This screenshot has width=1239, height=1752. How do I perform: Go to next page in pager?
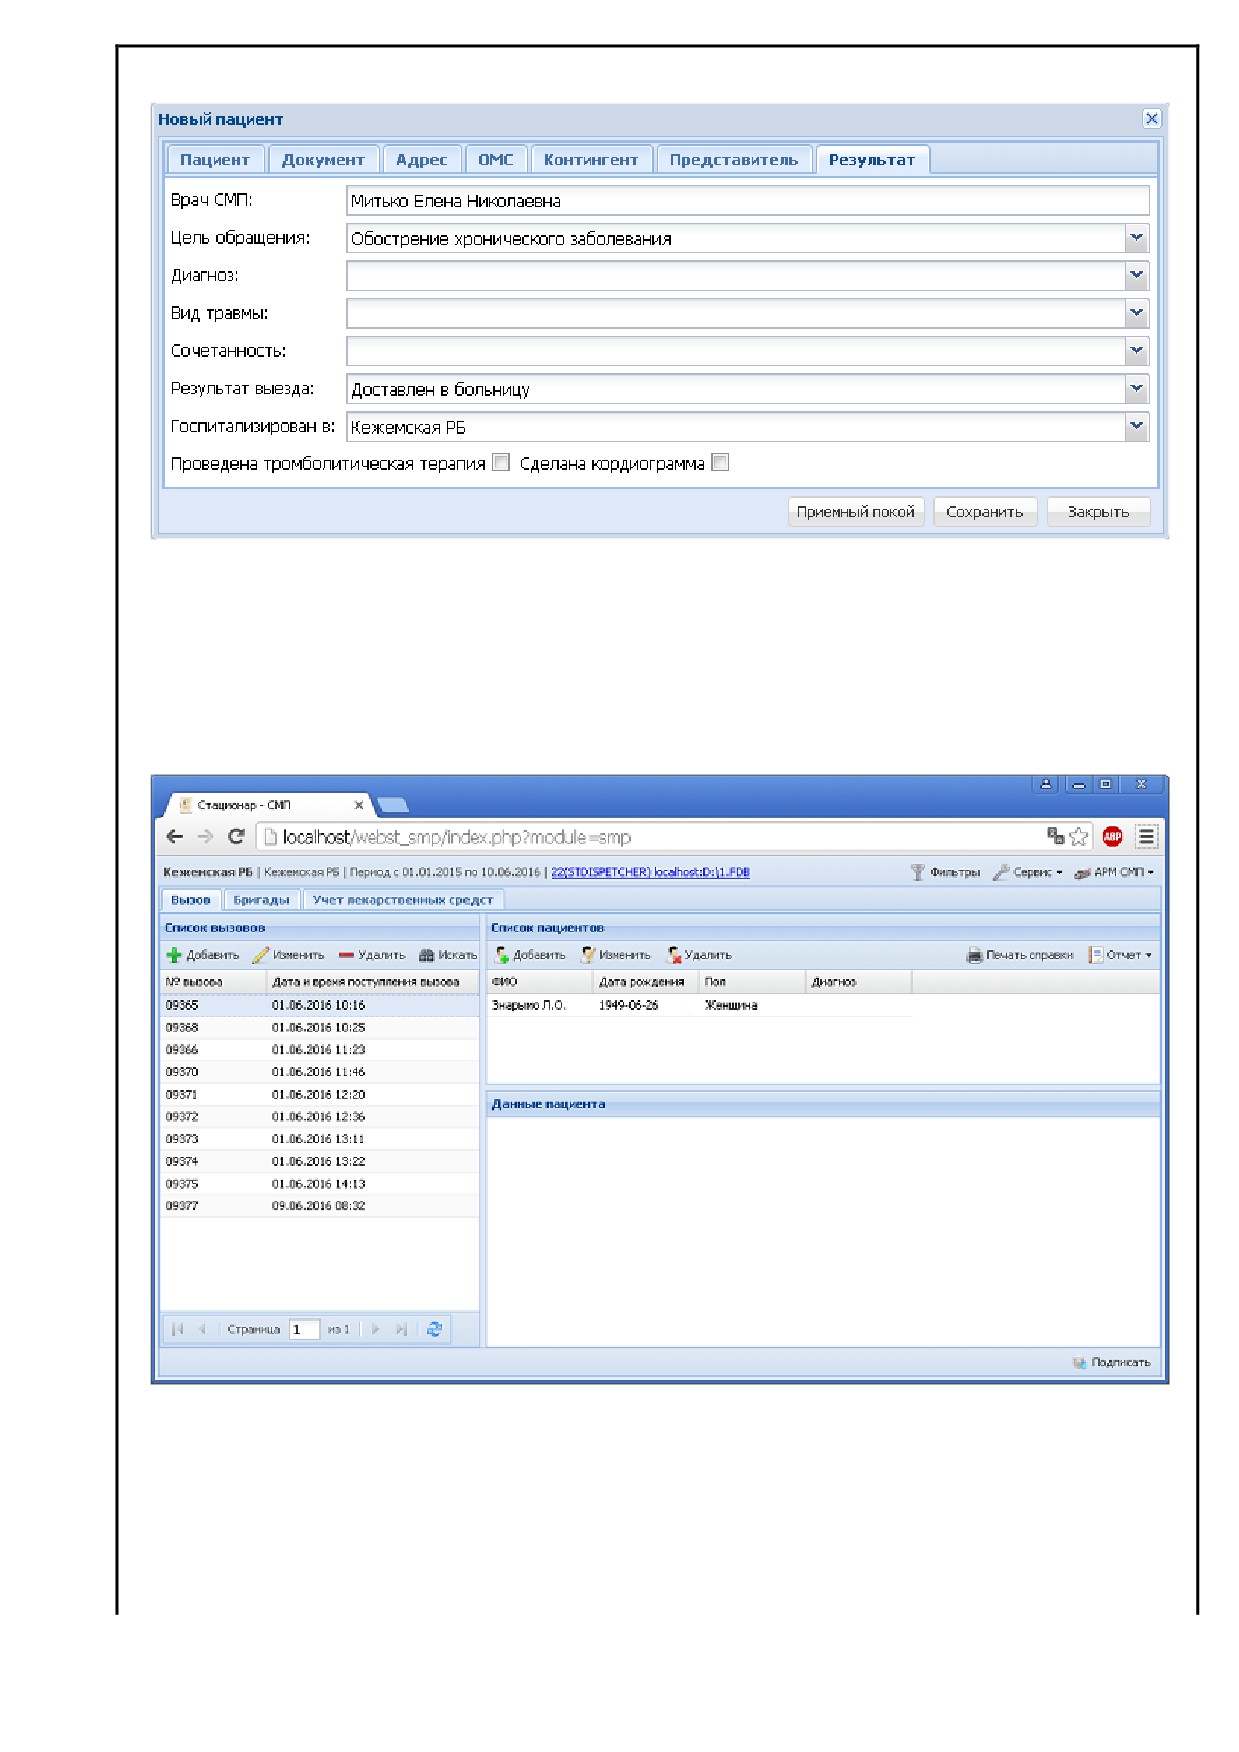pos(376,1329)
